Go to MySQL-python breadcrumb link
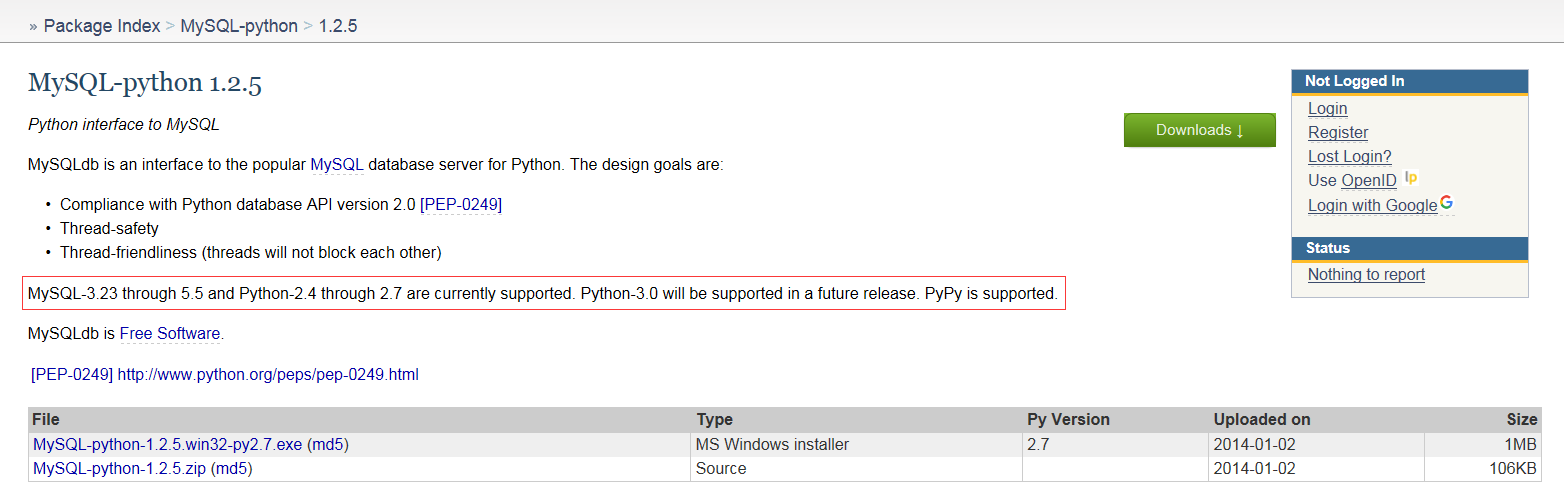1564x492 pixels. [239, 26]
